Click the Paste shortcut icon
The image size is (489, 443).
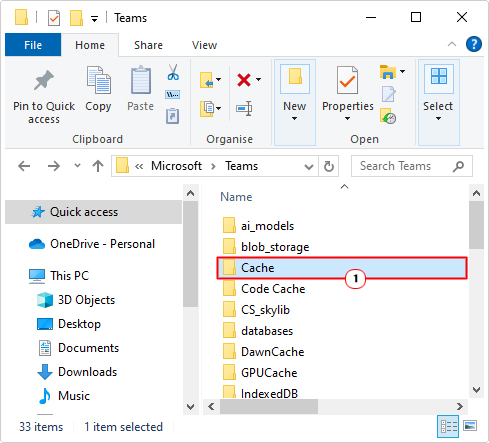(173, 116)
